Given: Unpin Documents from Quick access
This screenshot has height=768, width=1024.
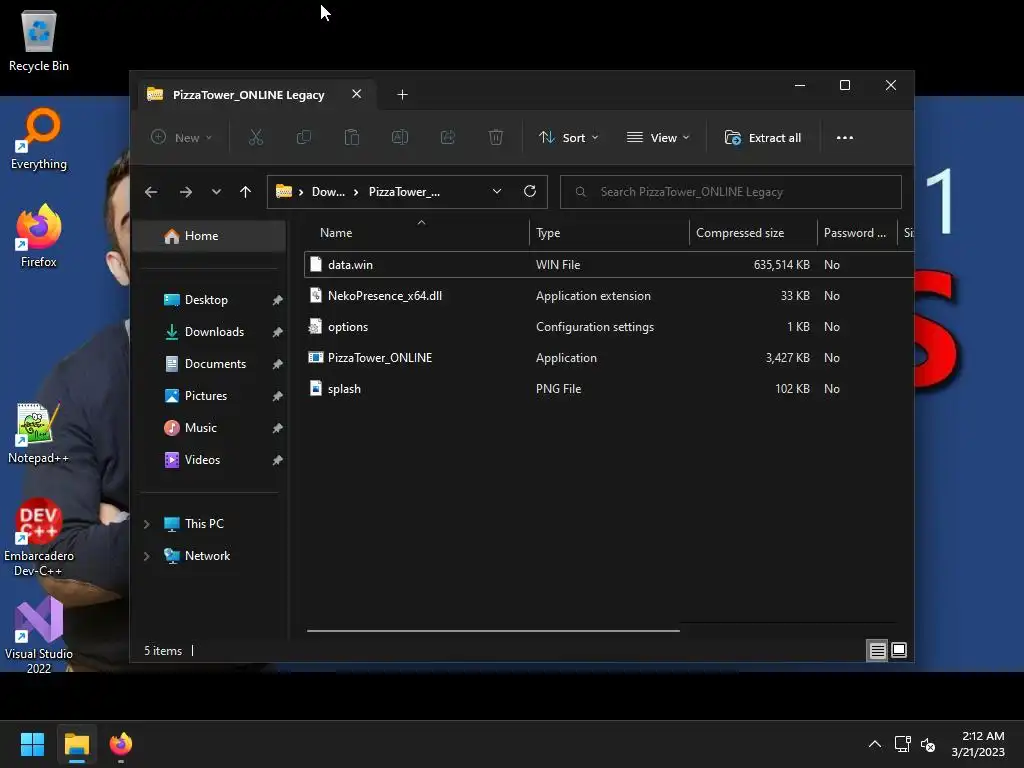Looking at the screenshot, I should 277,364.
